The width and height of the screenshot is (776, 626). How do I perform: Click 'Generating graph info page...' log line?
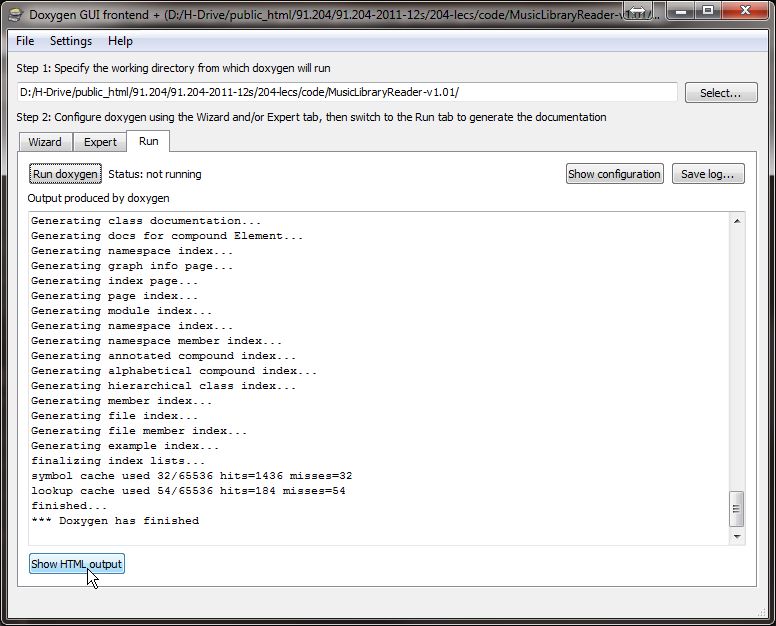[132, 266]
